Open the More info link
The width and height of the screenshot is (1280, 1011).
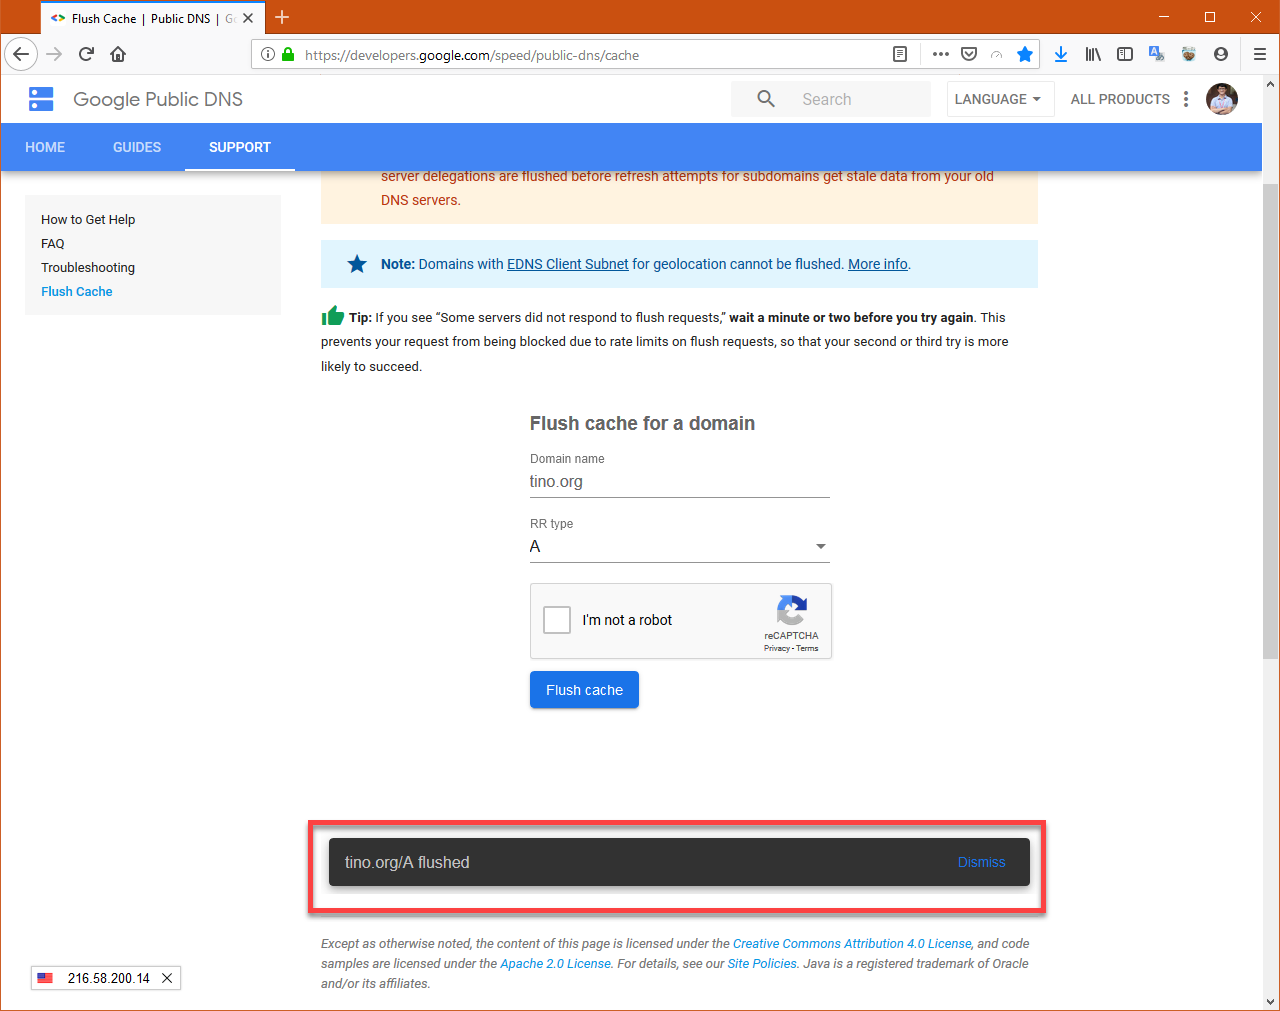(x=878, y=264)
